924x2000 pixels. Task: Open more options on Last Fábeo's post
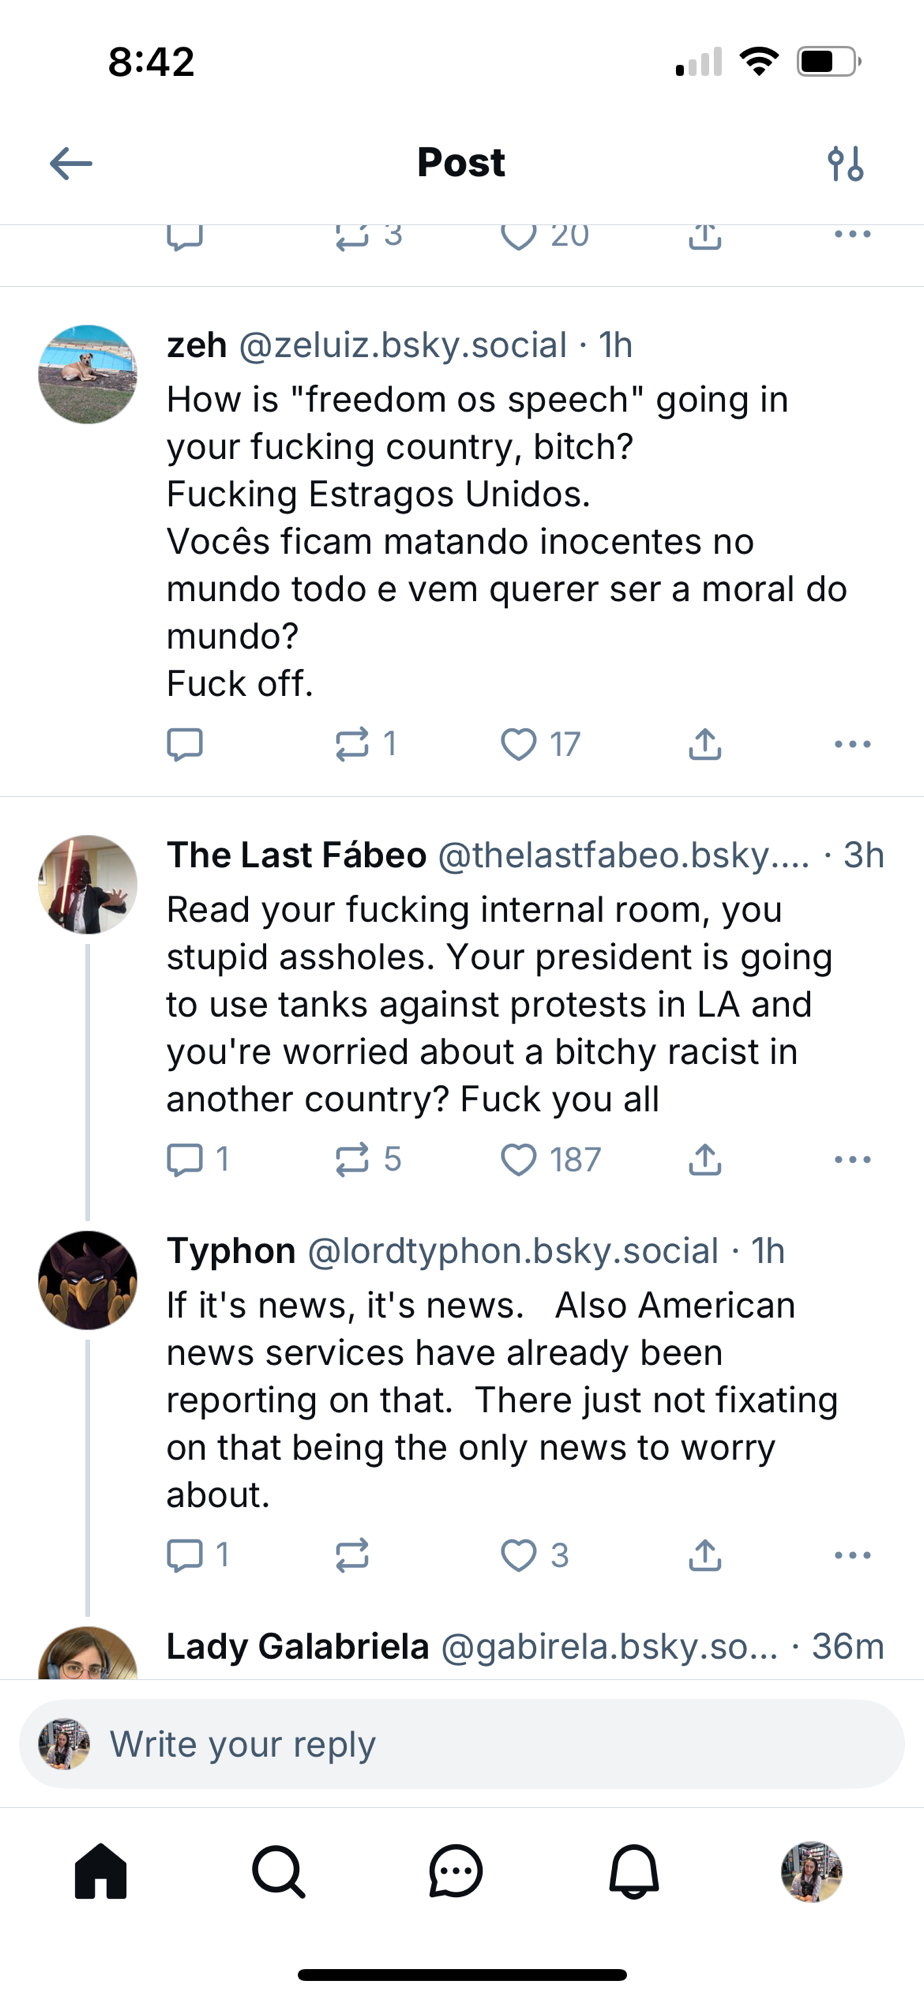(x=852, y=1160)
